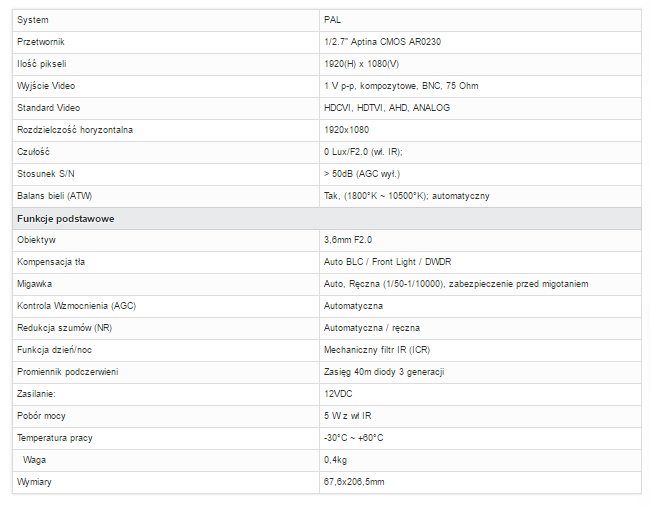Click the Redukcja szumów (NR) label
The image size is (650, 507).
64,327
